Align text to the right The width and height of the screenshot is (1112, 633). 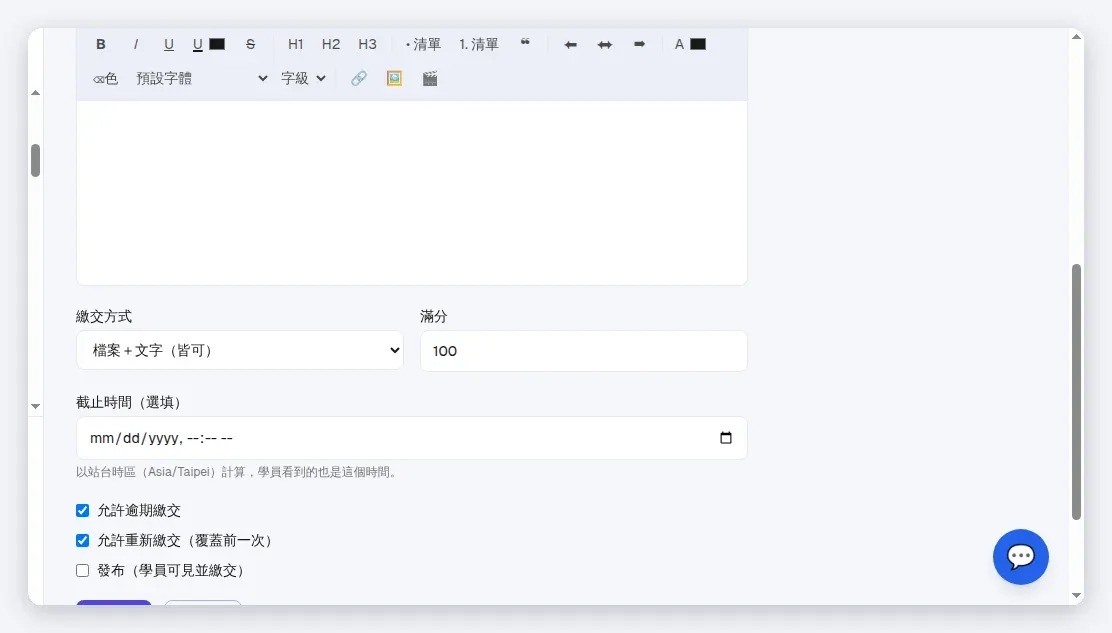(639, 45)
